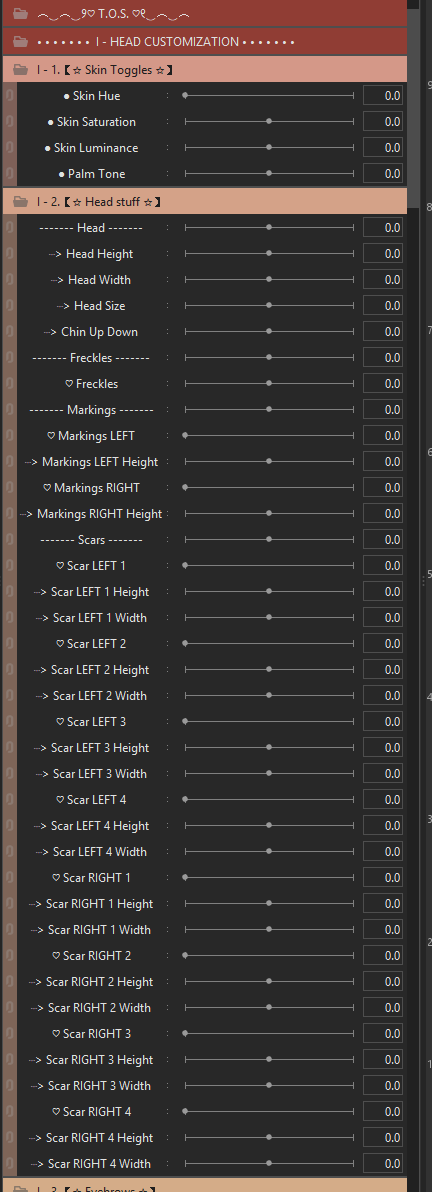Click the Scar RIGHT 1 slider handle
The image size is (432, 1192).
point(185,877)
